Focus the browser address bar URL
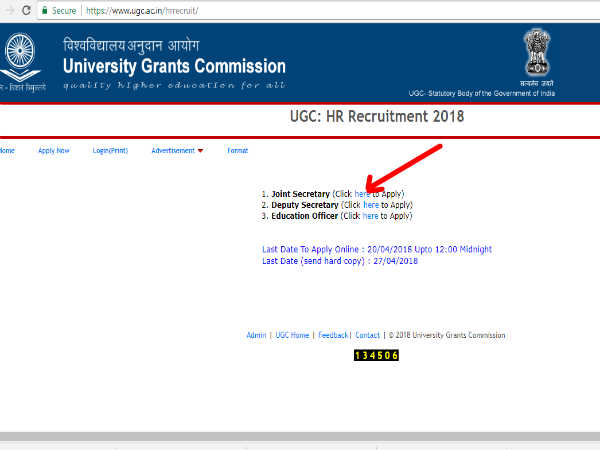The height and width of the screenshot is (450, 600). point(142,11)
